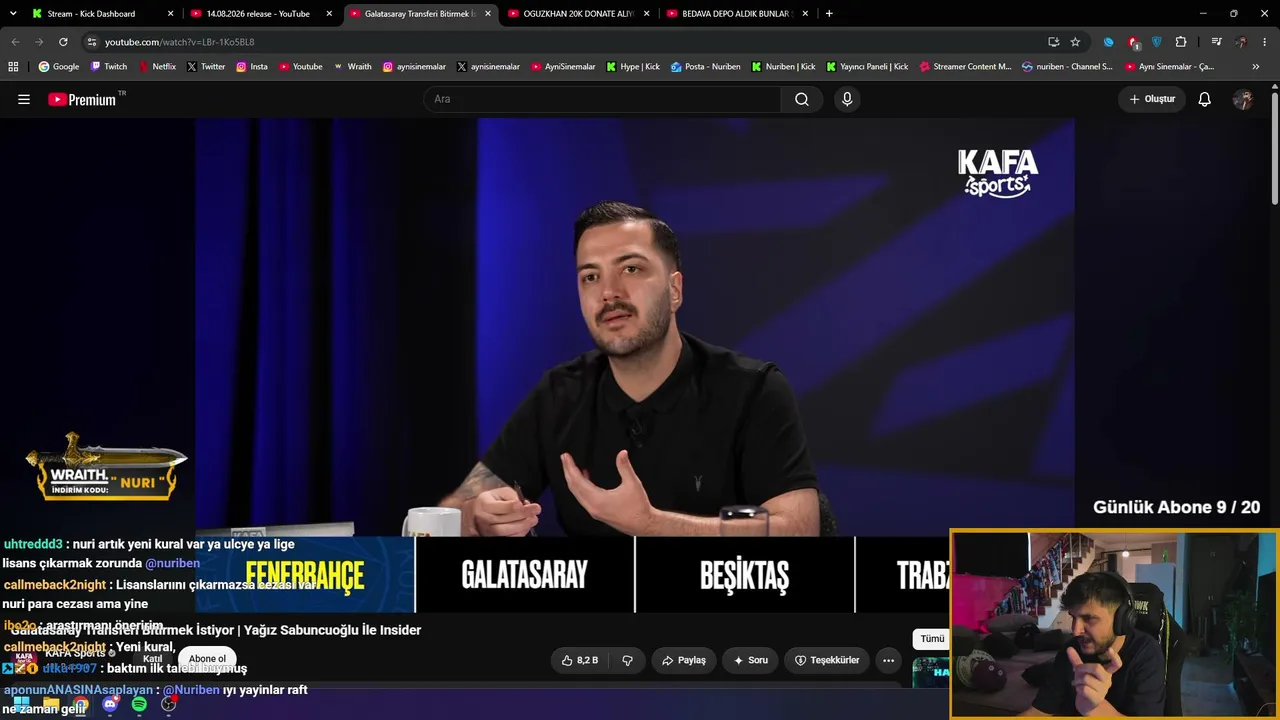Open the Extensions puzzle icon
This screenshot has height=720, width=1280.
[1181, 42]
